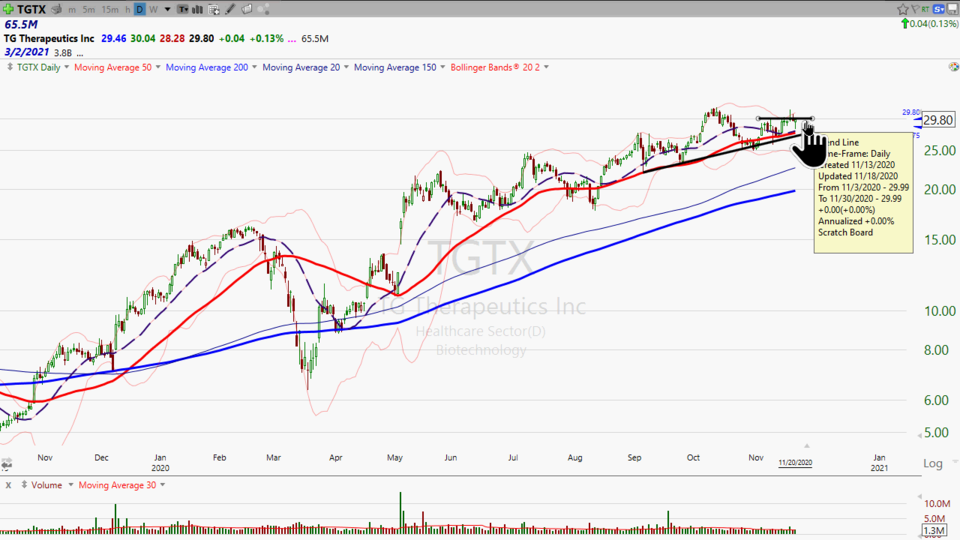Image resolution: width=960 pixels, height=540 pixels.
Task: Click the ellipsis after 3.8B
Action: 80,54
